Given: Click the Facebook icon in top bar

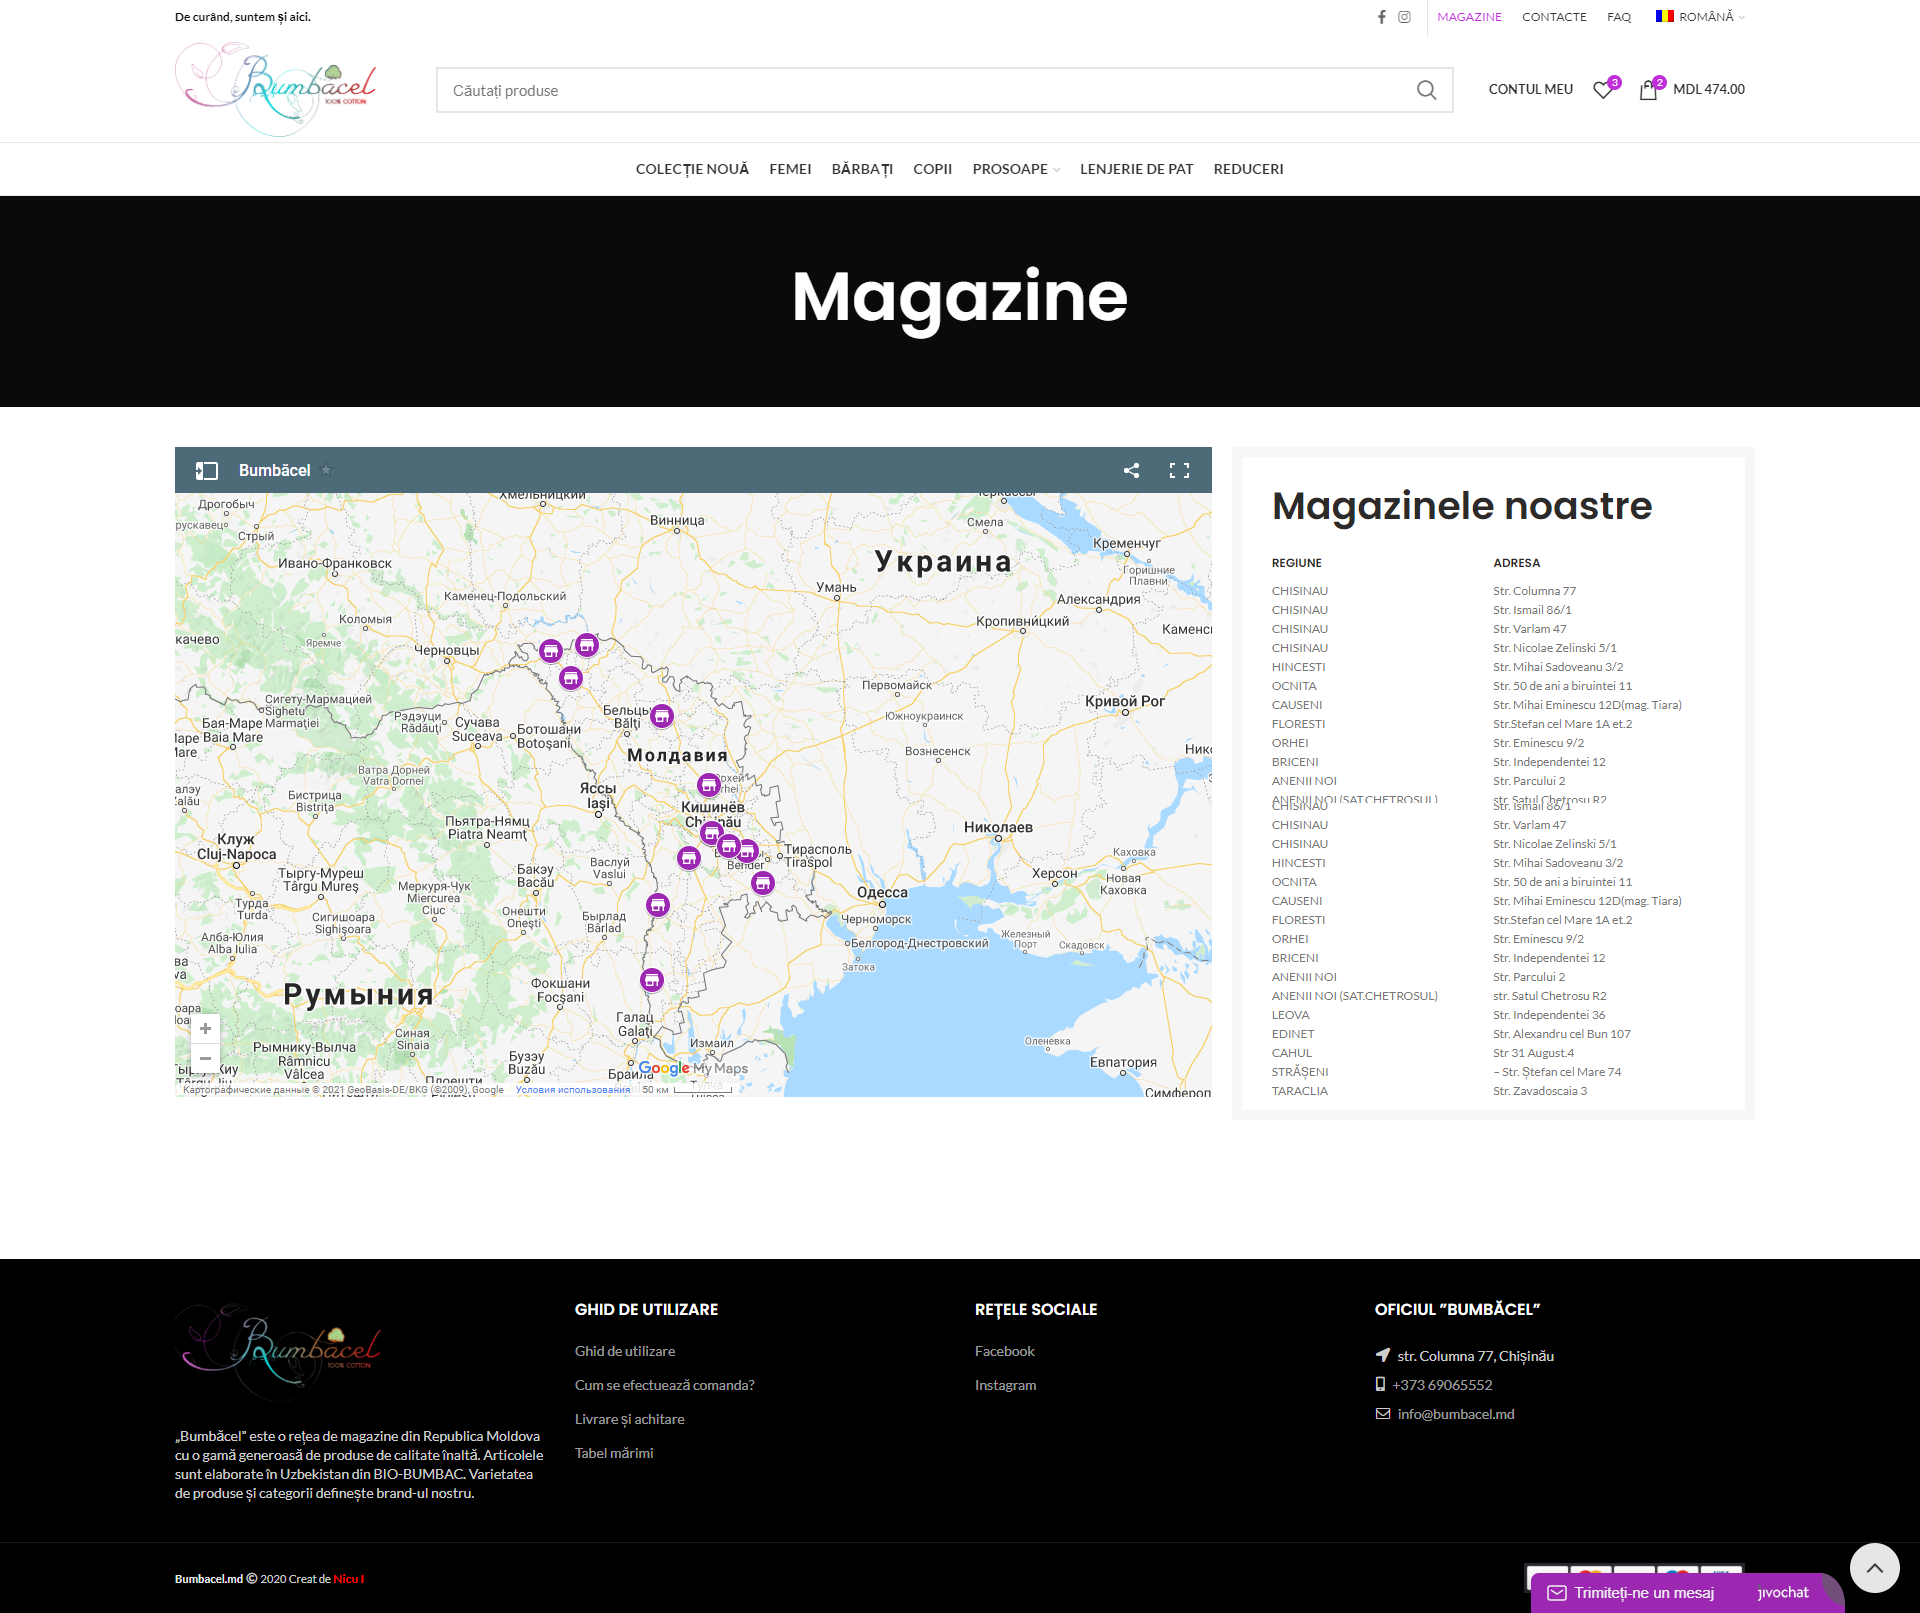Looking at the screenshot, I should pyautogui.click(x=1381, y=17).
